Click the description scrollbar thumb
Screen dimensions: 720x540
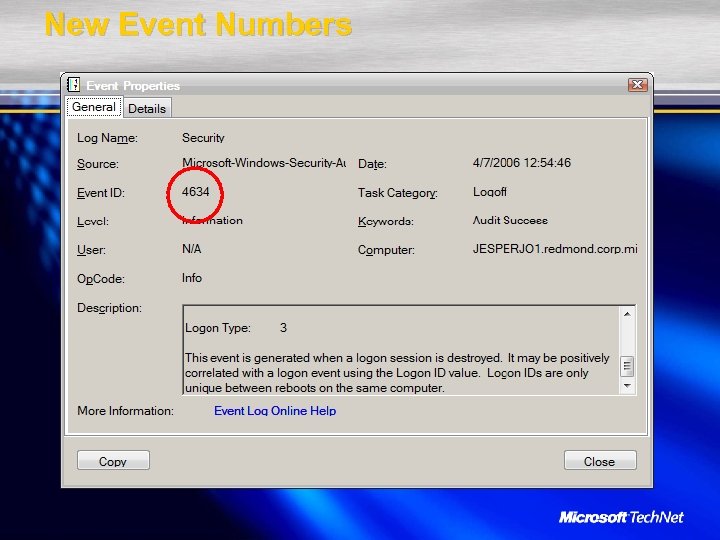click(627, 366)
